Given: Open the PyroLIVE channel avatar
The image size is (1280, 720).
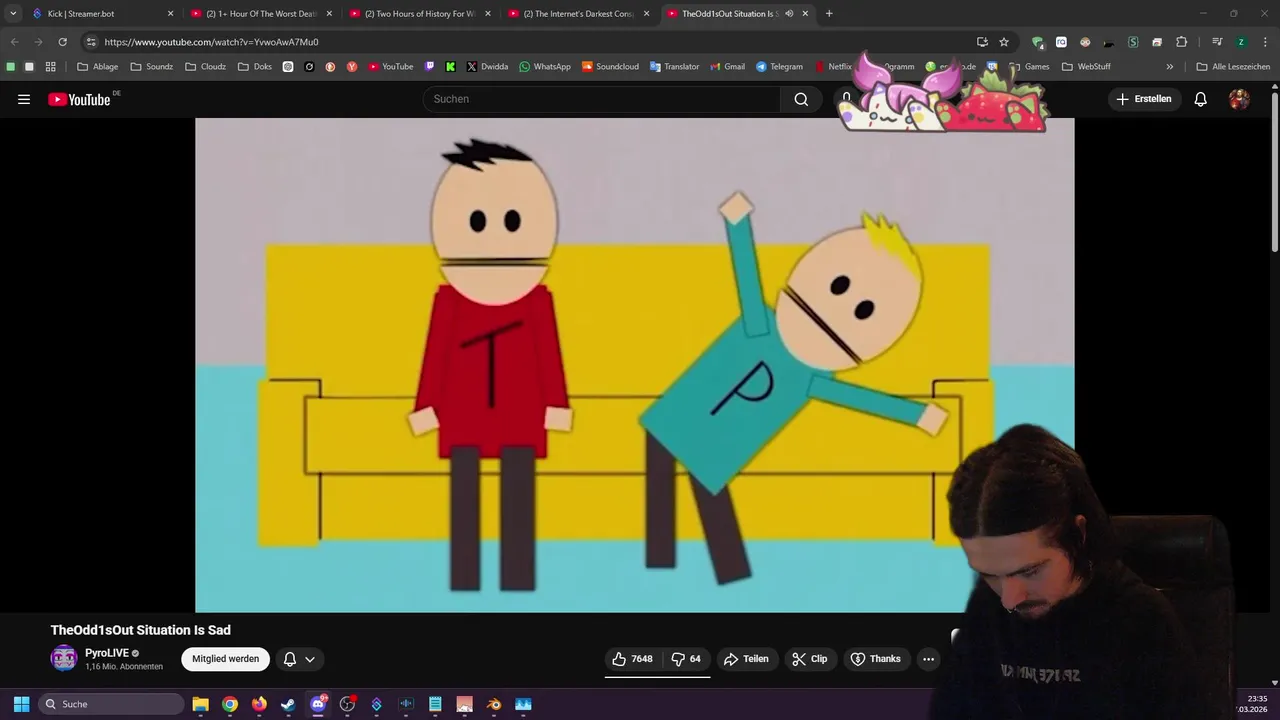Looking at the screenshot, I should click(64, 658).
